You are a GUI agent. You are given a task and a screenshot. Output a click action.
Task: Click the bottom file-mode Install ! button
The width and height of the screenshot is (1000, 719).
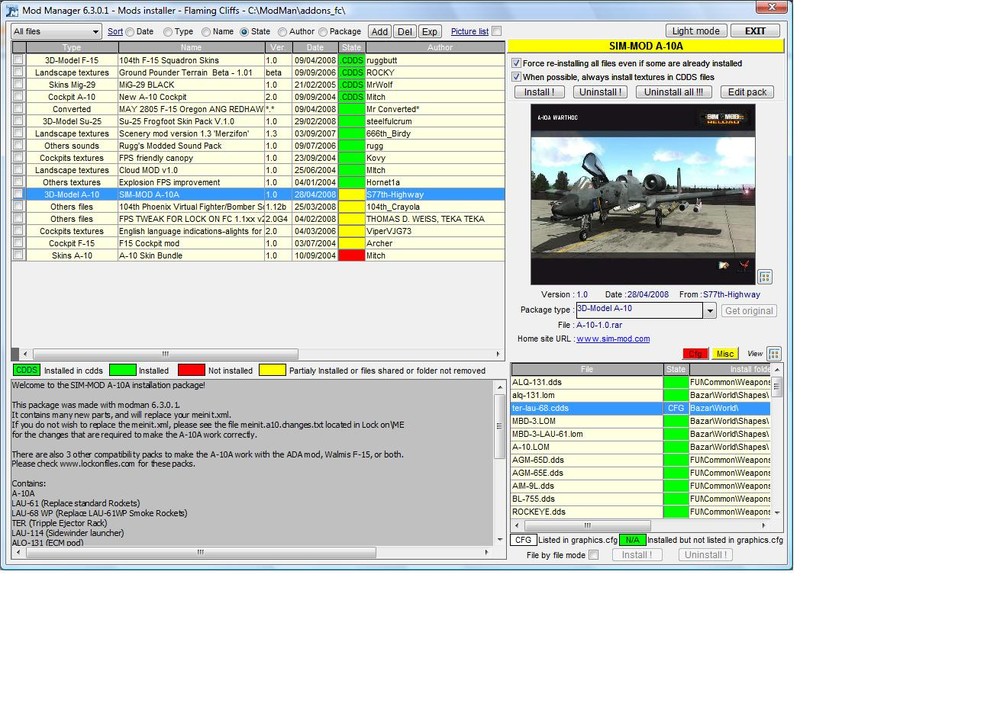(637, 555)
